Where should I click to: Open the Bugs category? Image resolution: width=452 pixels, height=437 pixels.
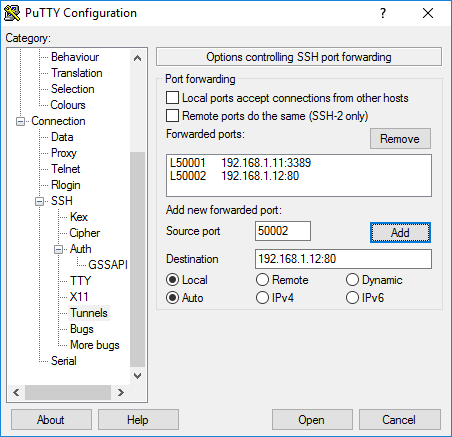(x=82, y=329)
